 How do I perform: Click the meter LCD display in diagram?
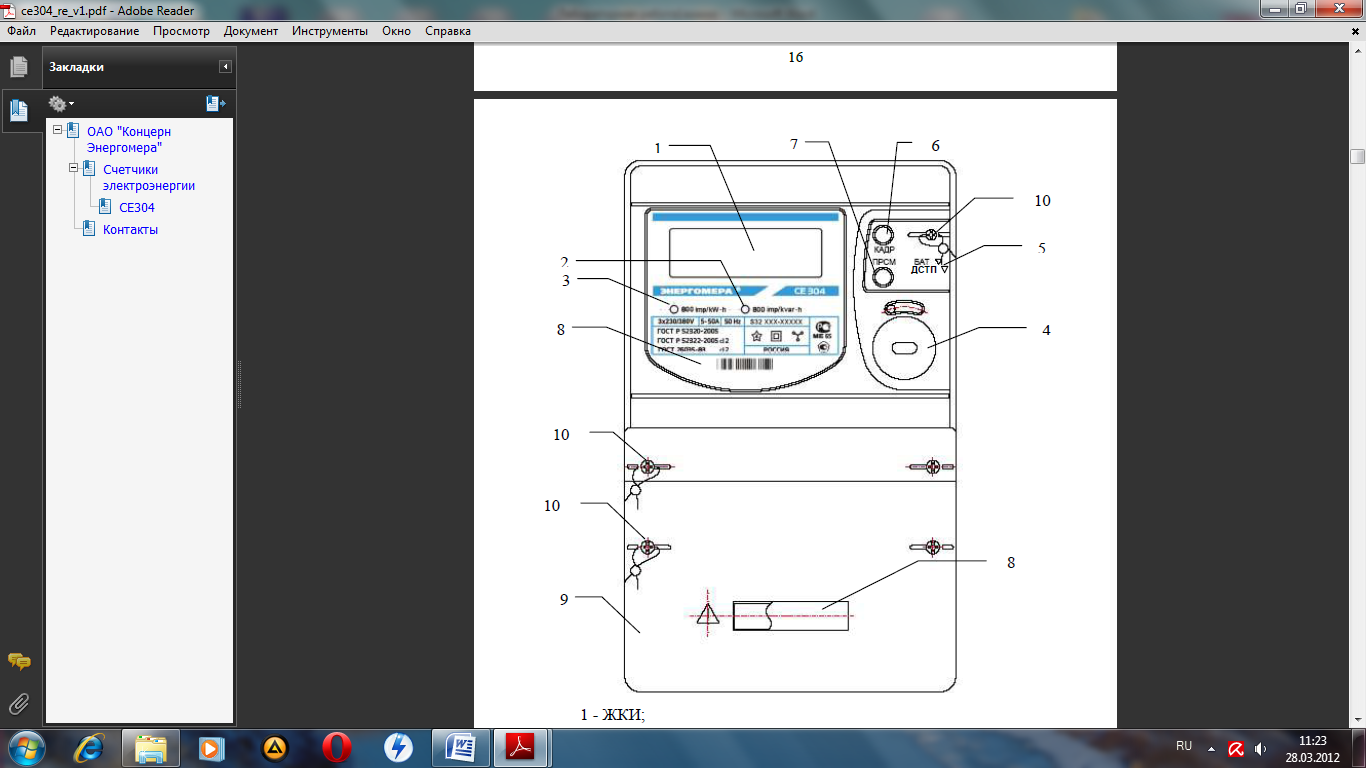[746, 253]
